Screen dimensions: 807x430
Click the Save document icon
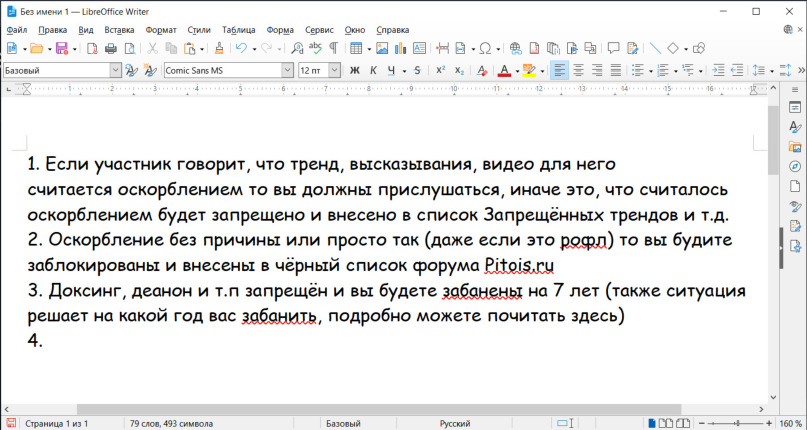pos(61,48)
